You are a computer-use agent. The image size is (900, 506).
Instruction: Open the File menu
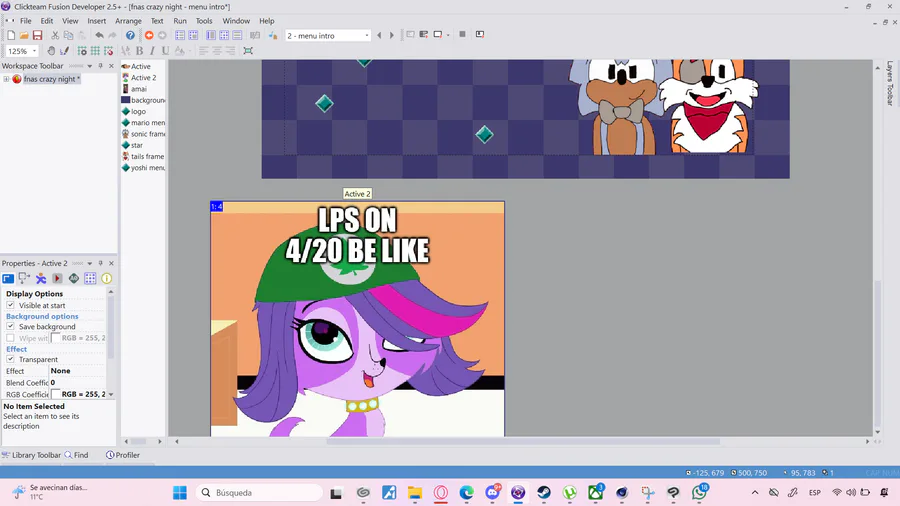pyautogui.click(x=26, y=21)
